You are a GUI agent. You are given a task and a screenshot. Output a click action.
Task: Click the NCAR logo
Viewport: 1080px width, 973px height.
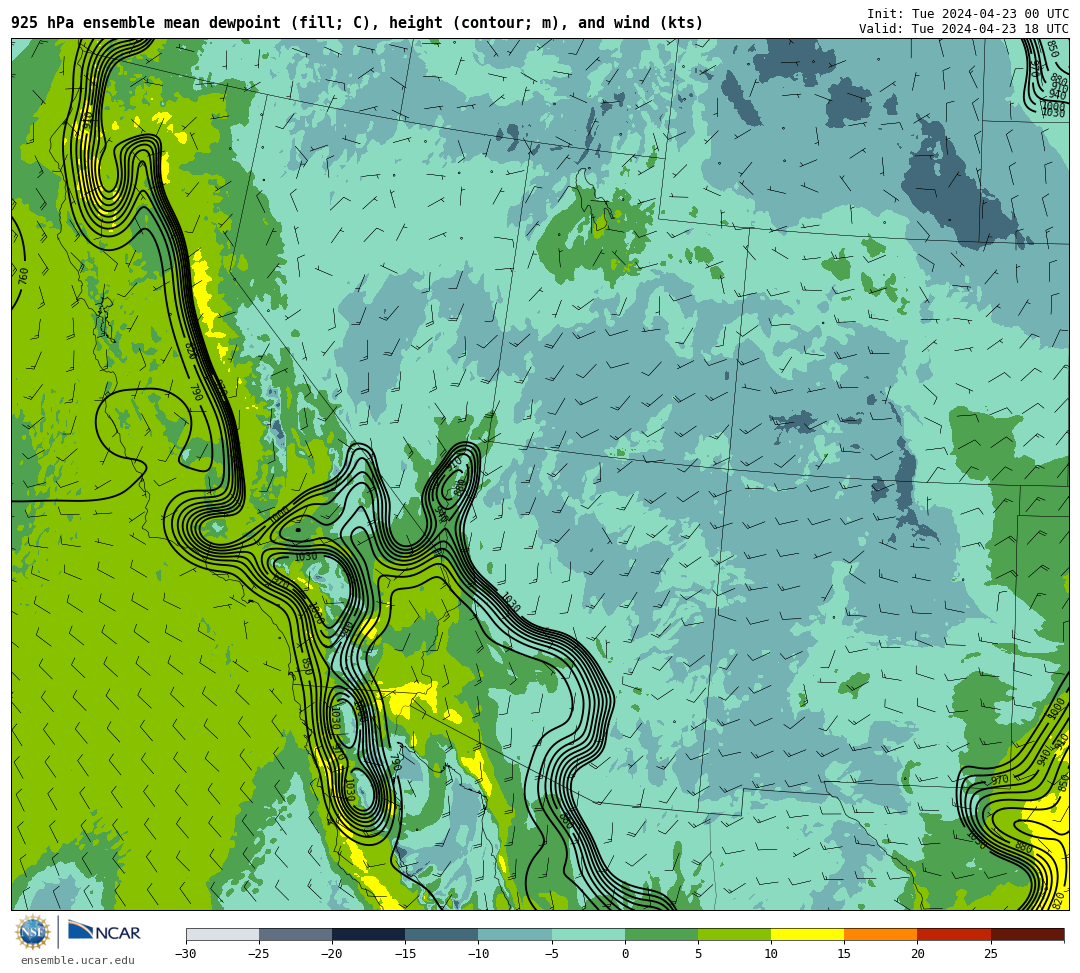(x=104, y=932)
